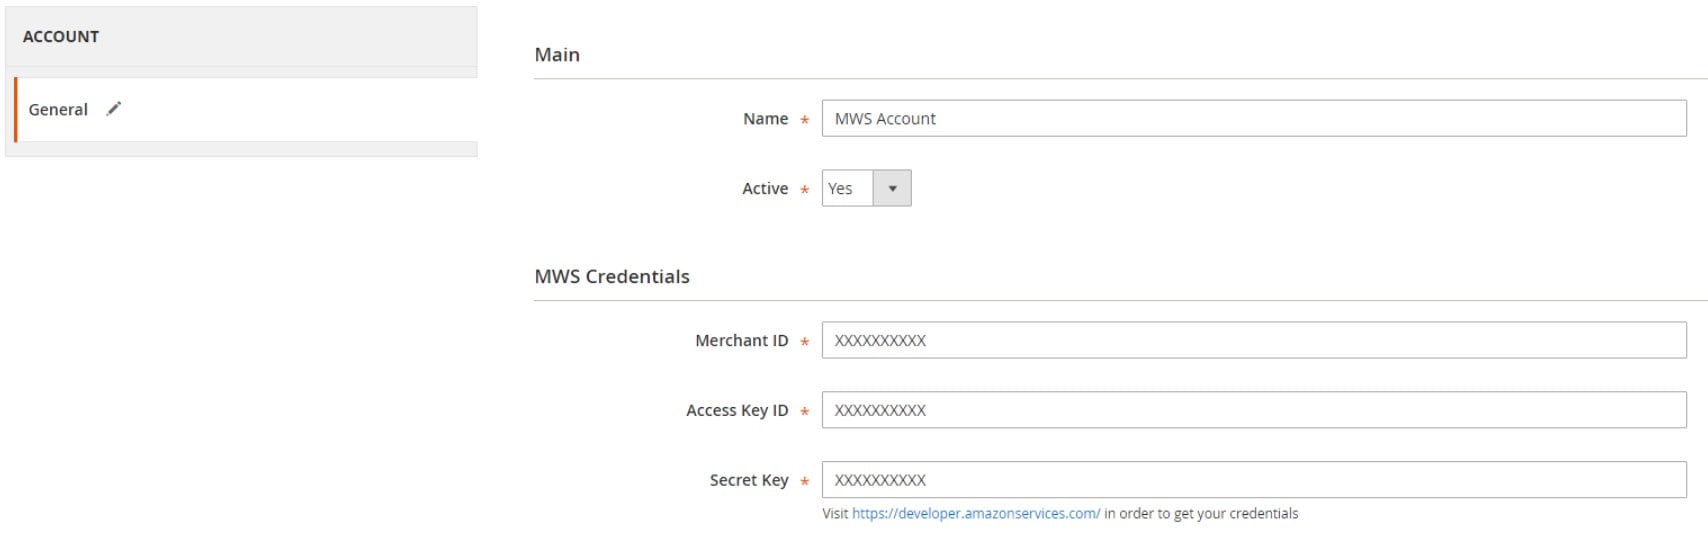Click the Access Key ID label
This screenshot has height=550, width=1708.
pyautogui.click(x=737, y=411)
